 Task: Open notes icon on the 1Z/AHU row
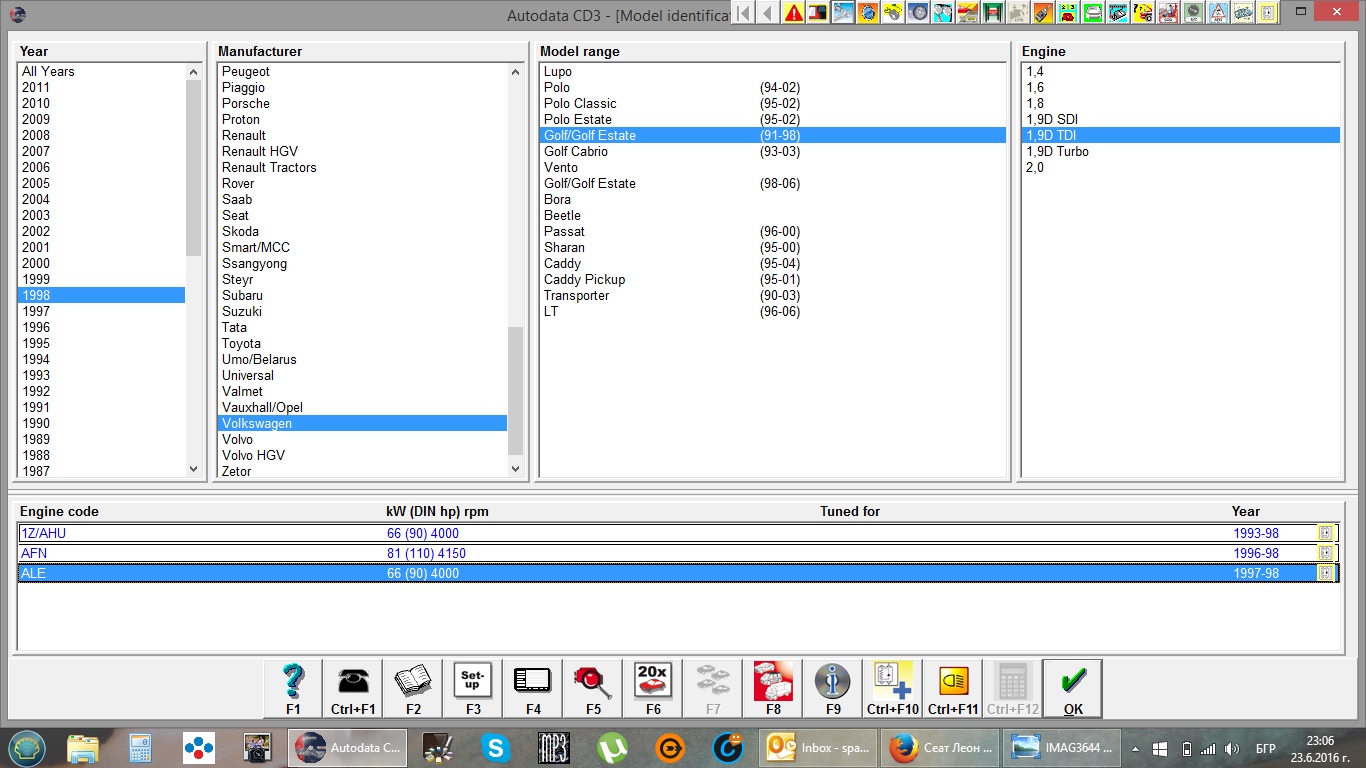click(x=1325, y=533)
